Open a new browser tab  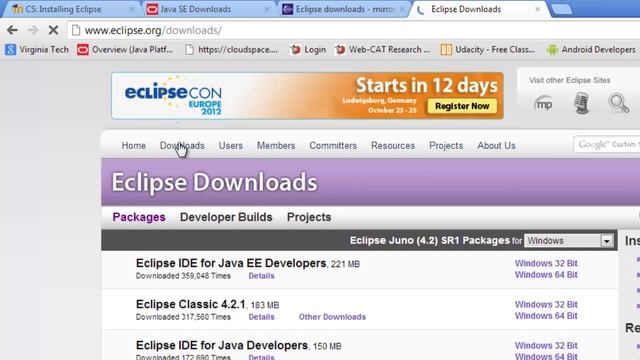pyautogui.click(x=562, y=9)
